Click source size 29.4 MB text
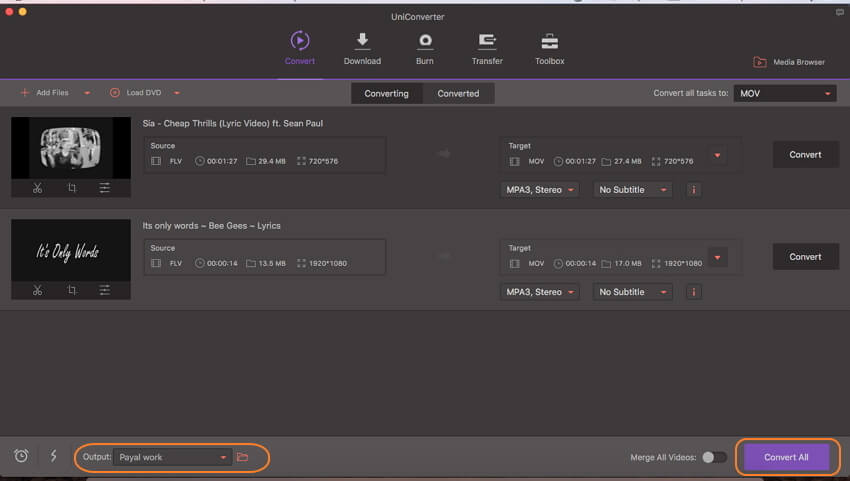850x481 pixels. [272, 161]
